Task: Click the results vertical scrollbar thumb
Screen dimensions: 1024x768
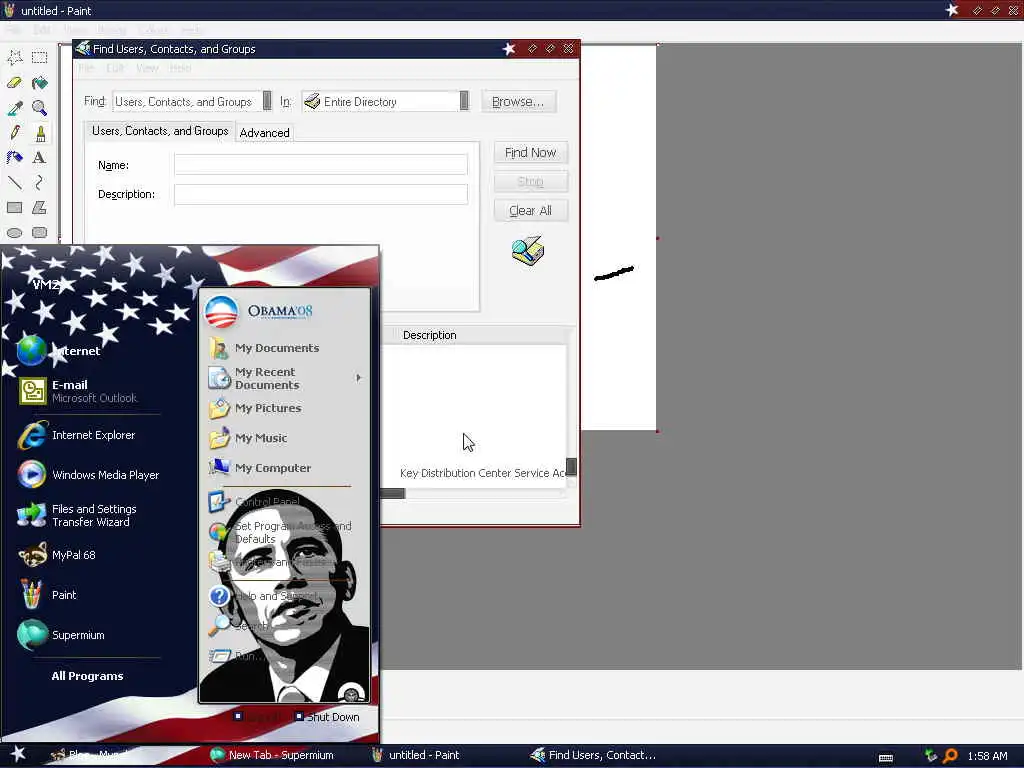Action: [571, 466]
